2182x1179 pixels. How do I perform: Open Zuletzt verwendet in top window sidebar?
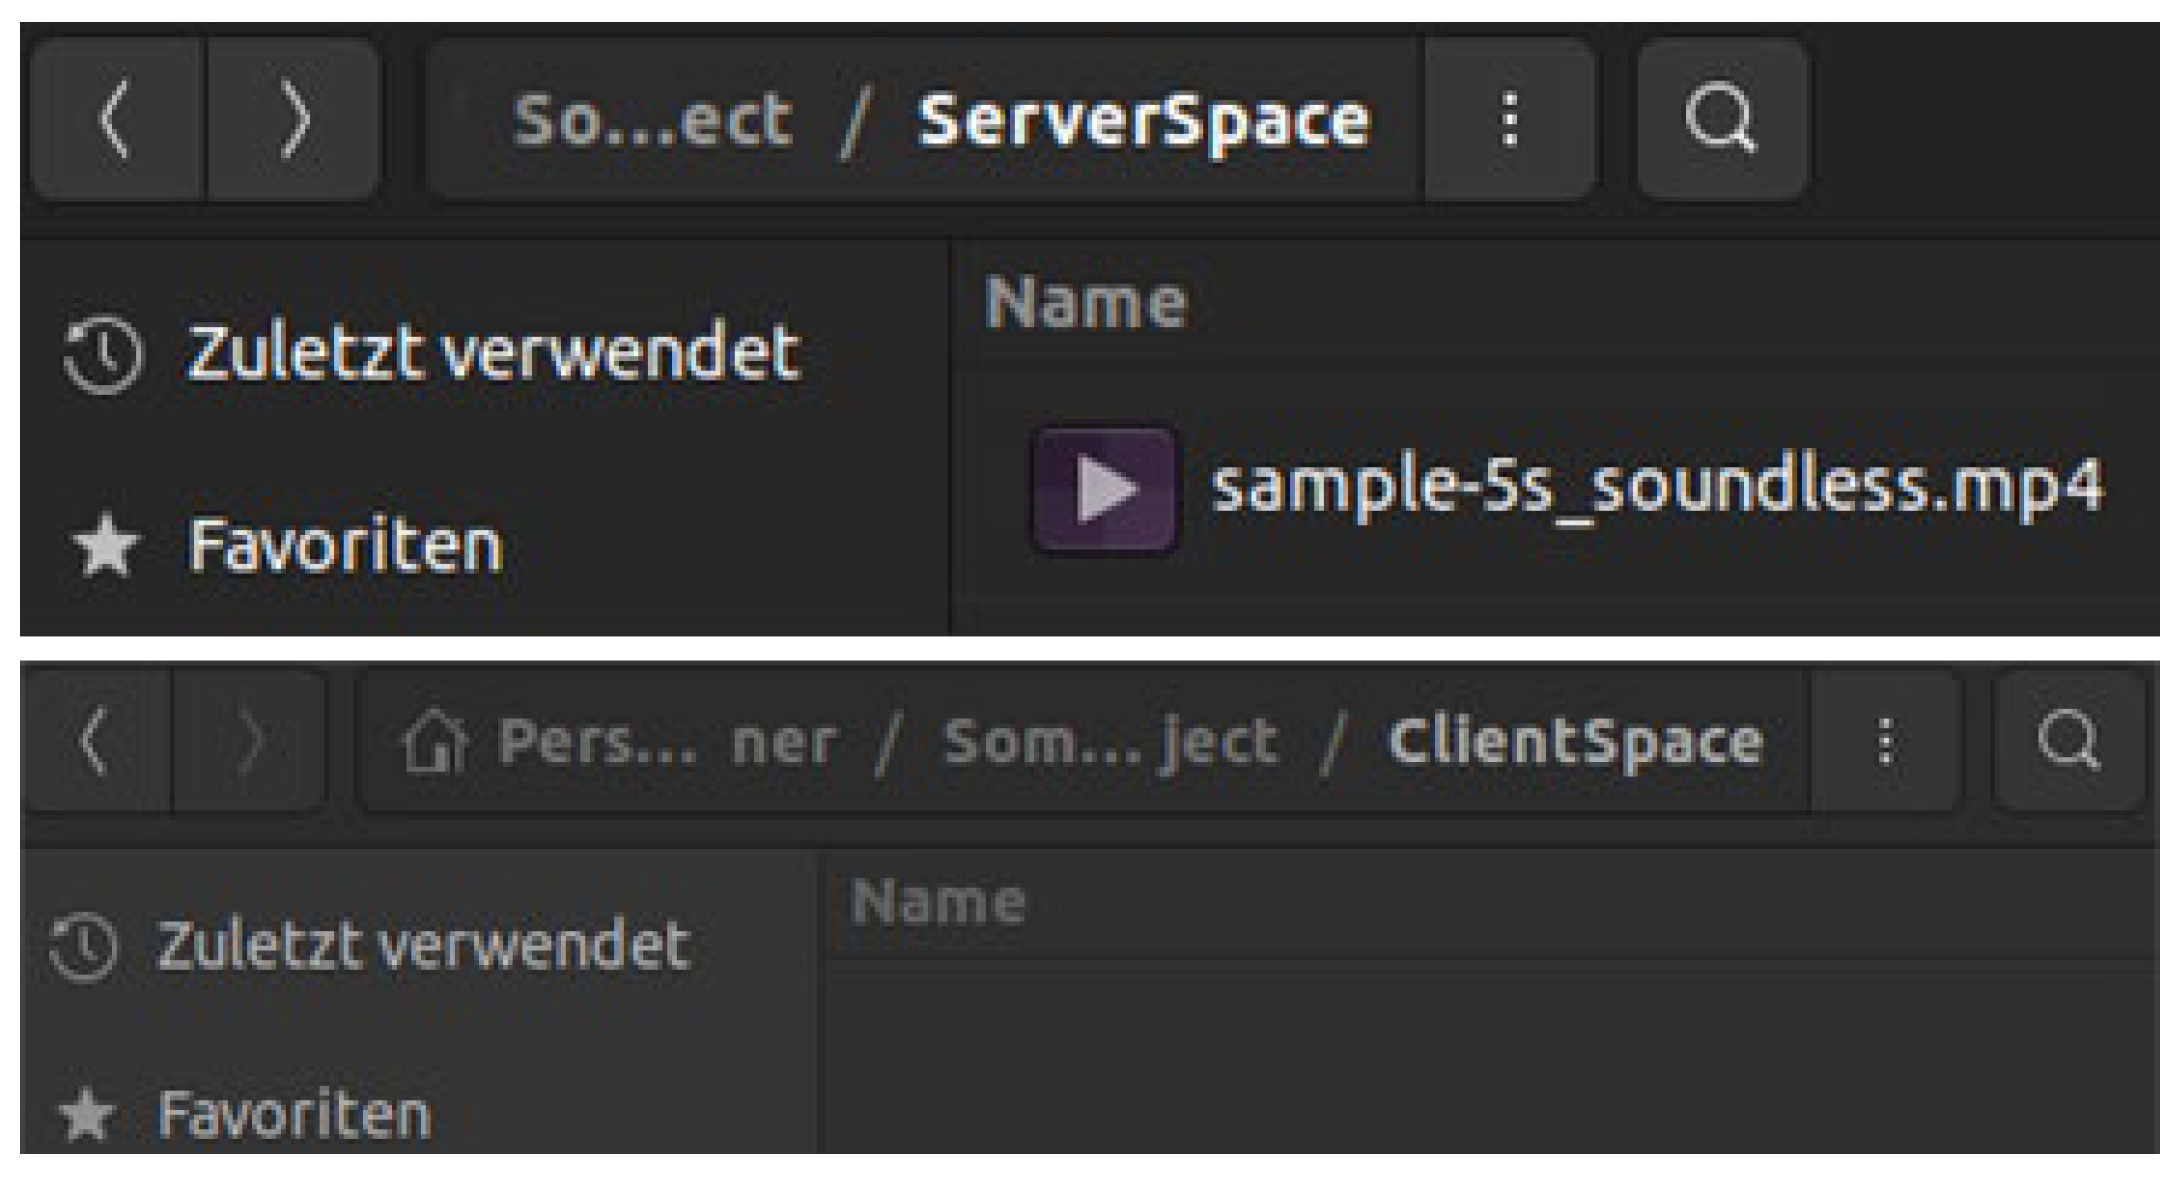pyautogui.click(x=493, y=354)
